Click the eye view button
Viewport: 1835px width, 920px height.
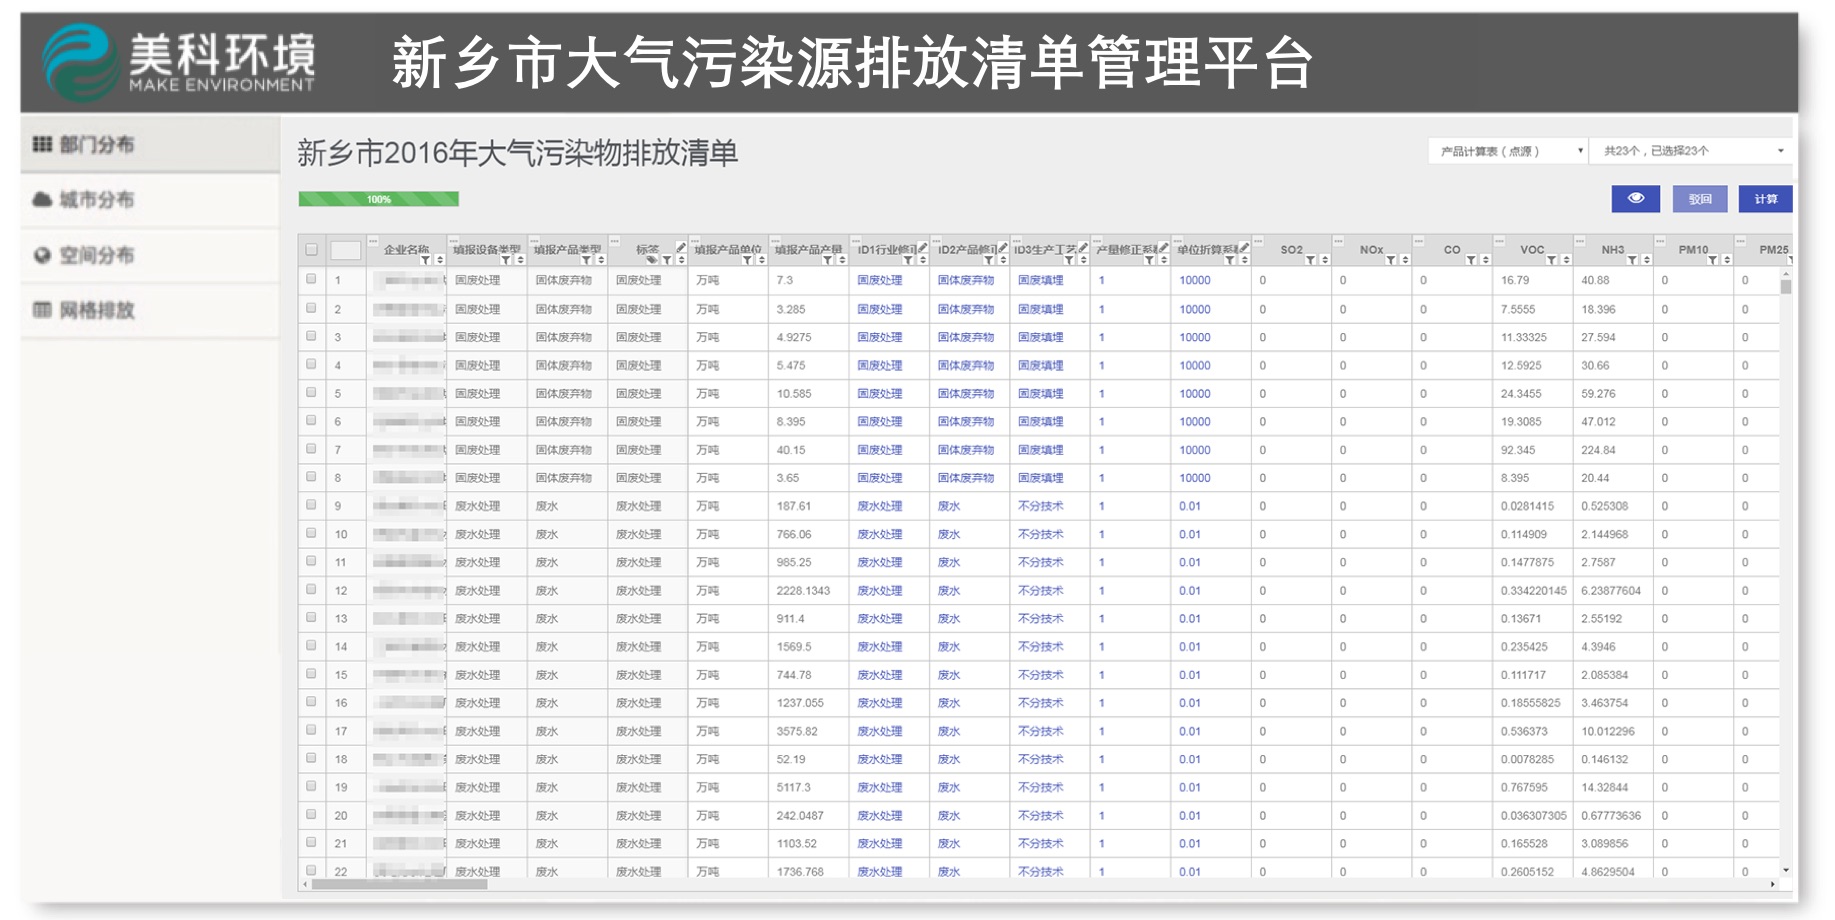coord(1635,199)
